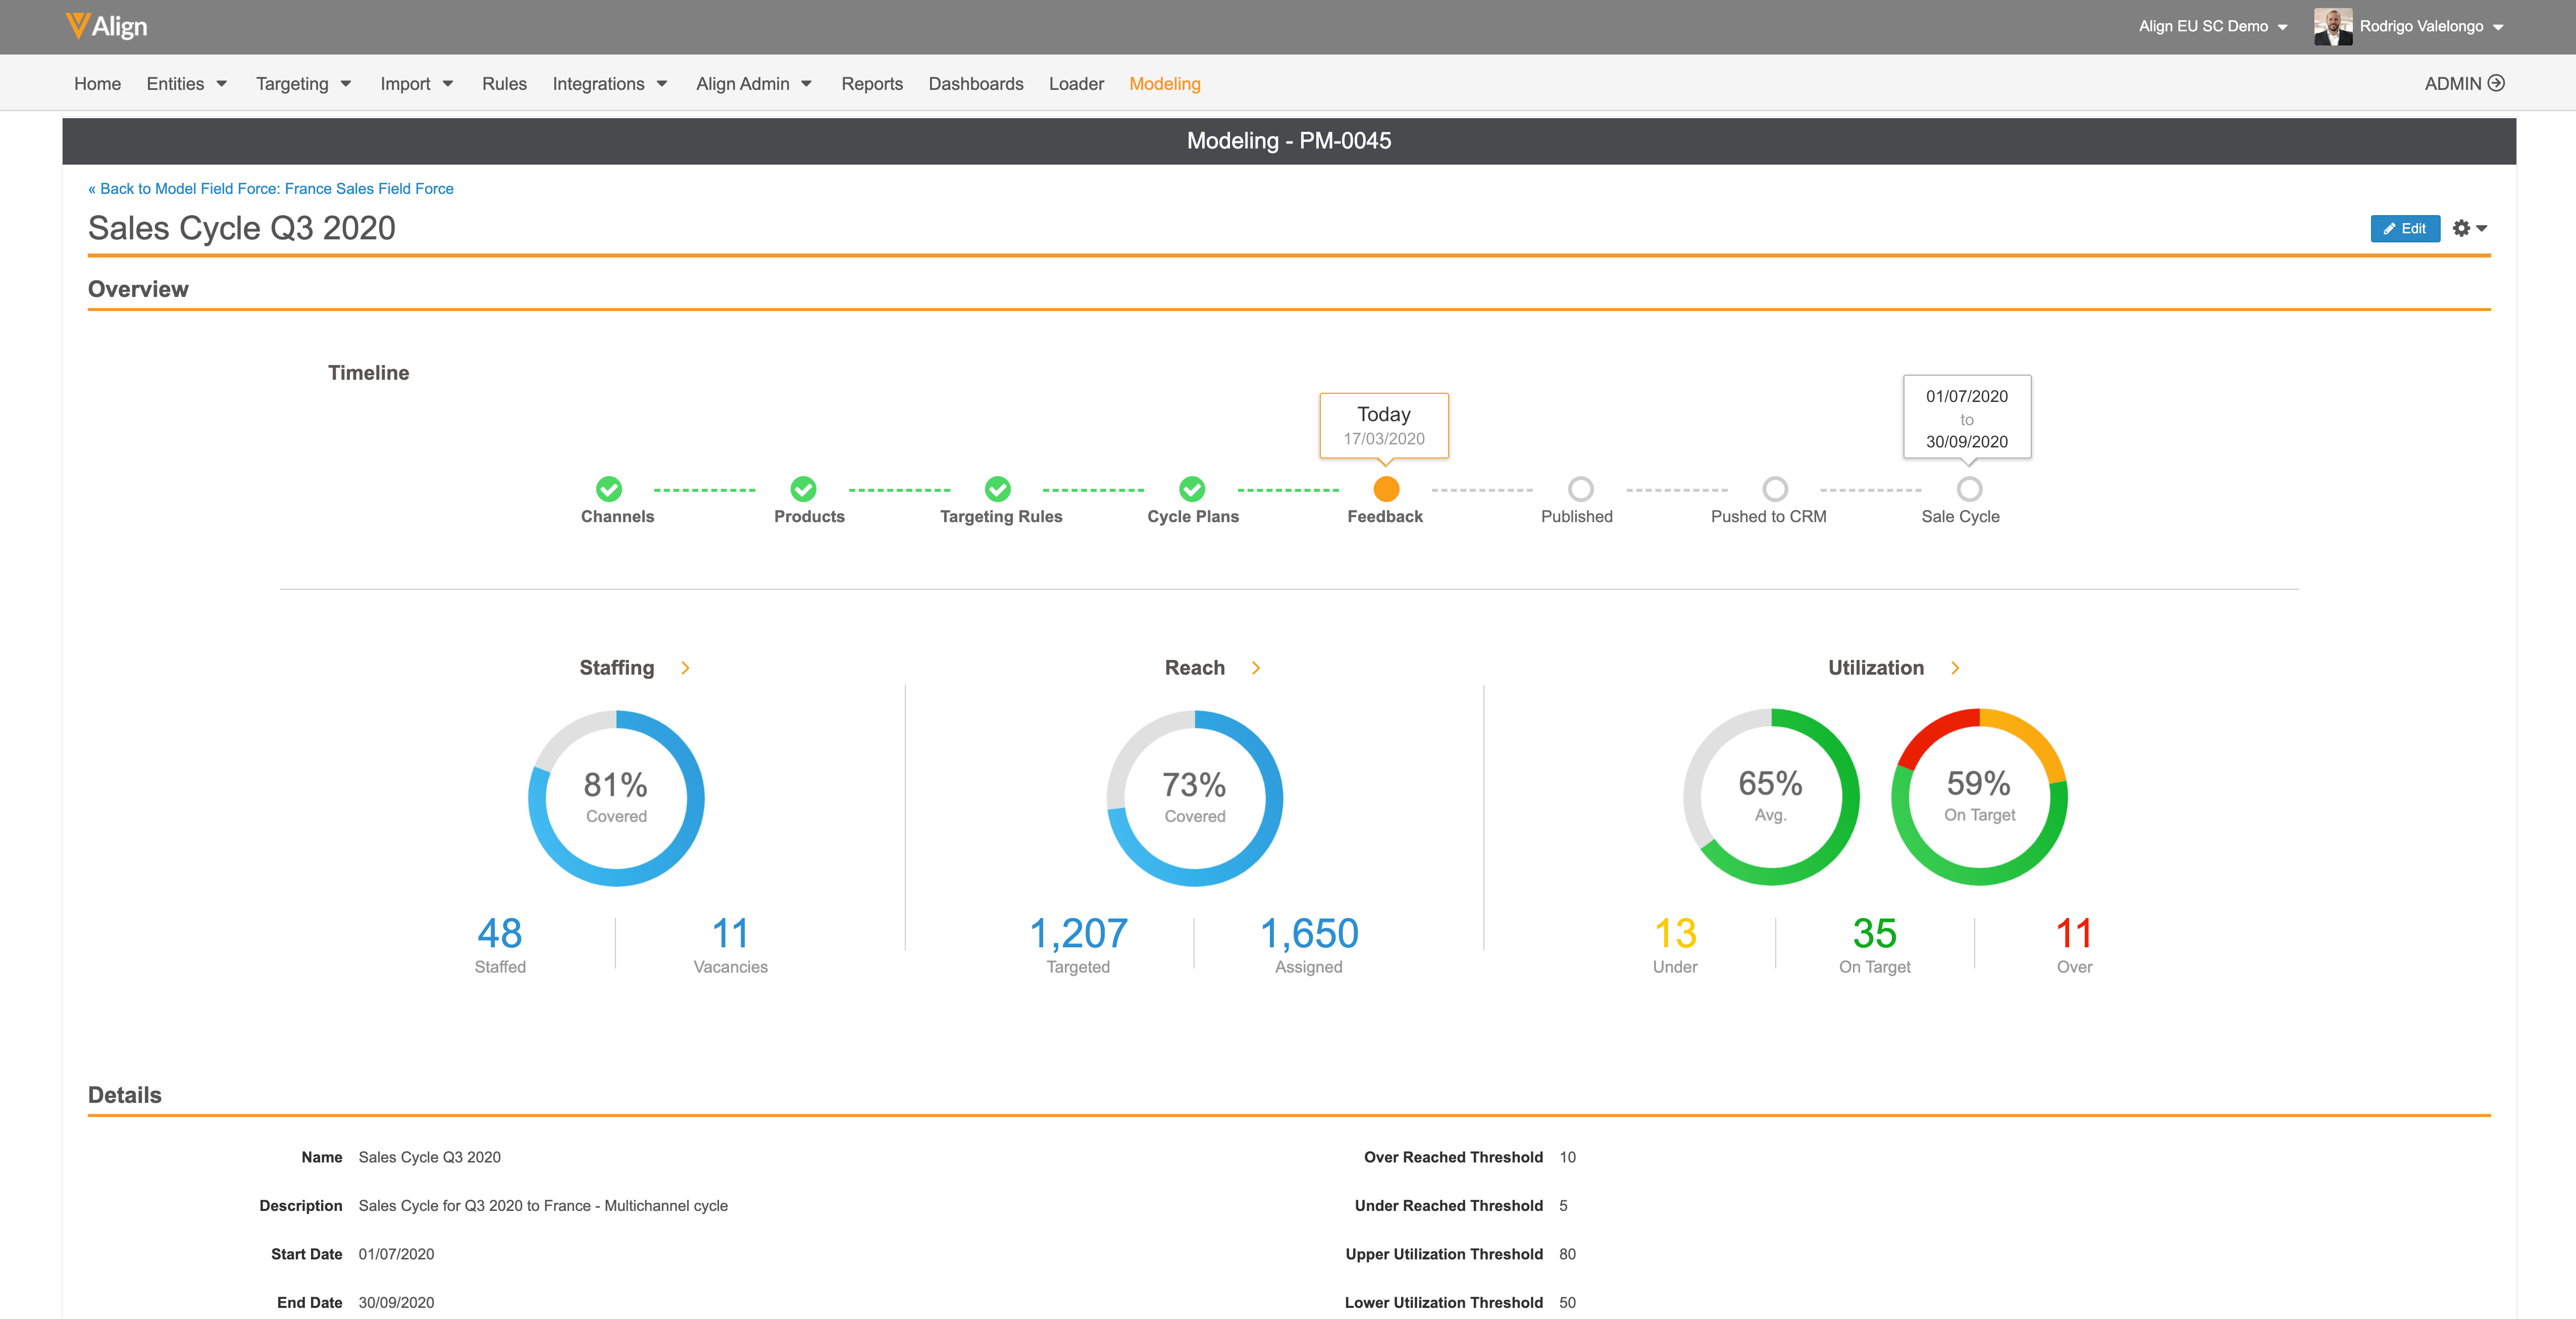Open the Reports menu item
This screenshot has height=1319, width=2576.
871,84
